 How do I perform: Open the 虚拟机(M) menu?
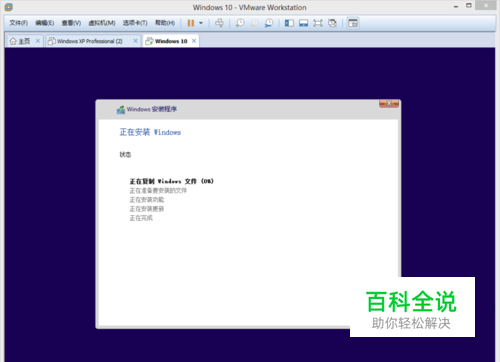point(102,23)
